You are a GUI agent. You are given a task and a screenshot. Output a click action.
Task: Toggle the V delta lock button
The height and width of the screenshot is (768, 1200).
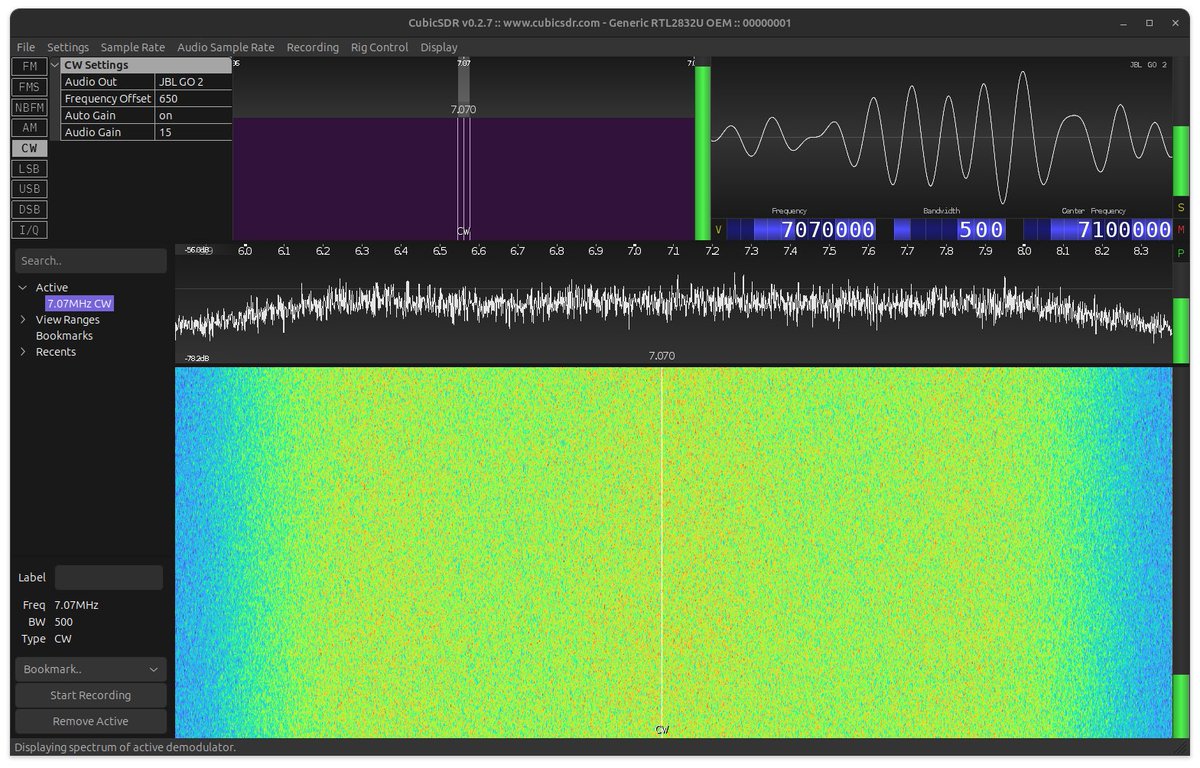click(718, 230)
